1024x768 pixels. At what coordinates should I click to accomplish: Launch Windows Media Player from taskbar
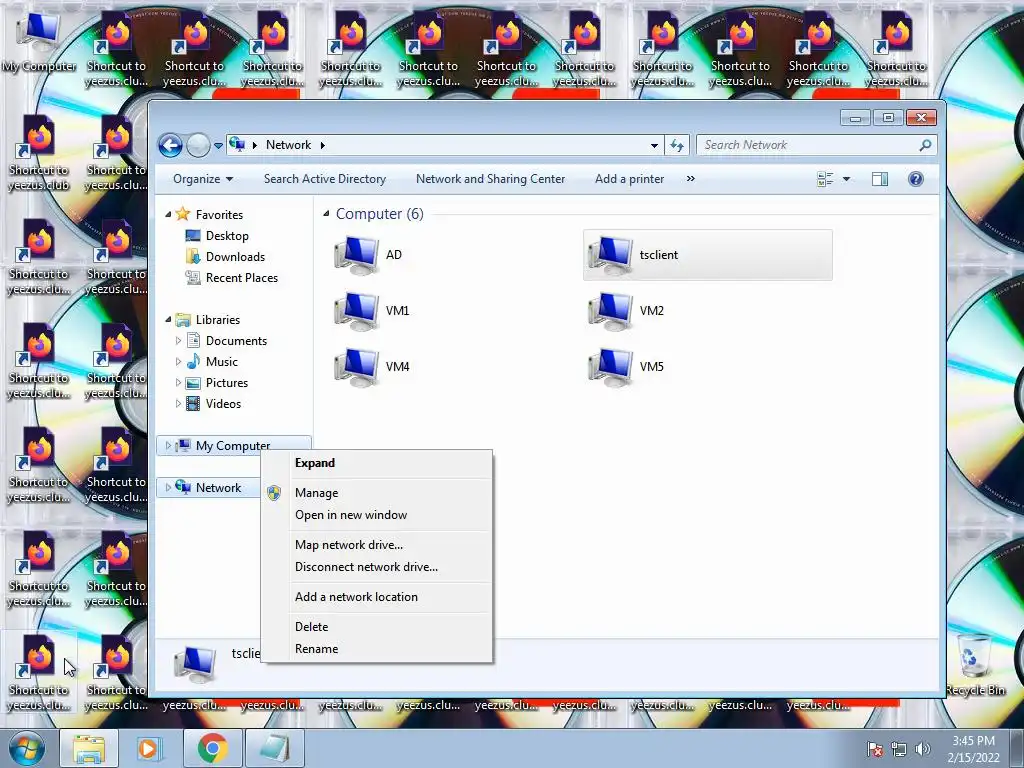click(149, 748)
